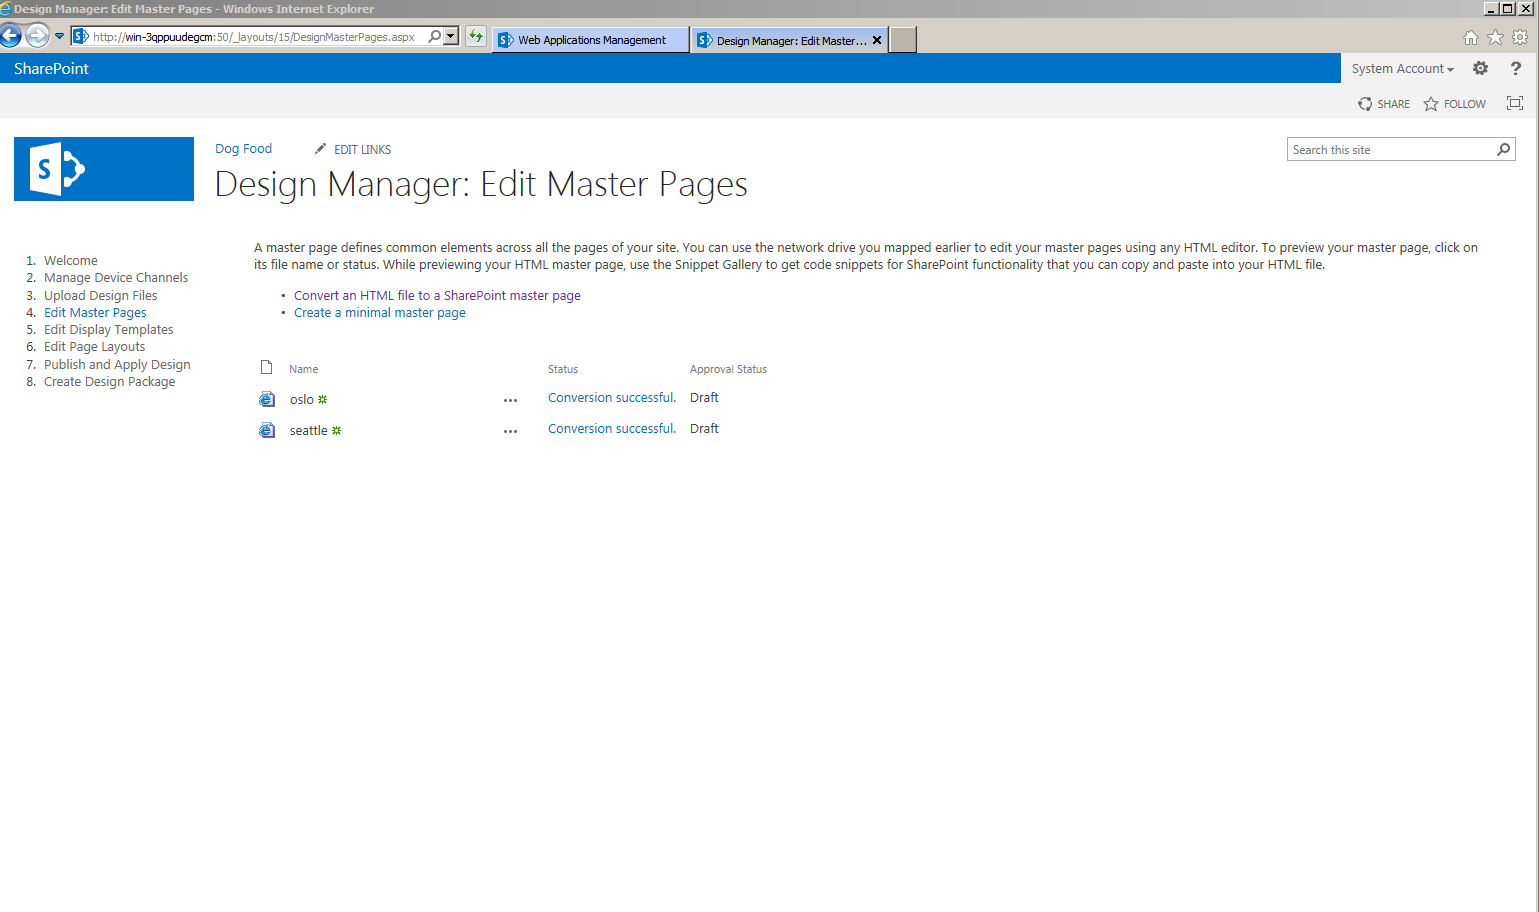The width and height of the screenshot is (1539, 912).
Task: Click Create a minimal master page link
Action: [x=380, y=312]
